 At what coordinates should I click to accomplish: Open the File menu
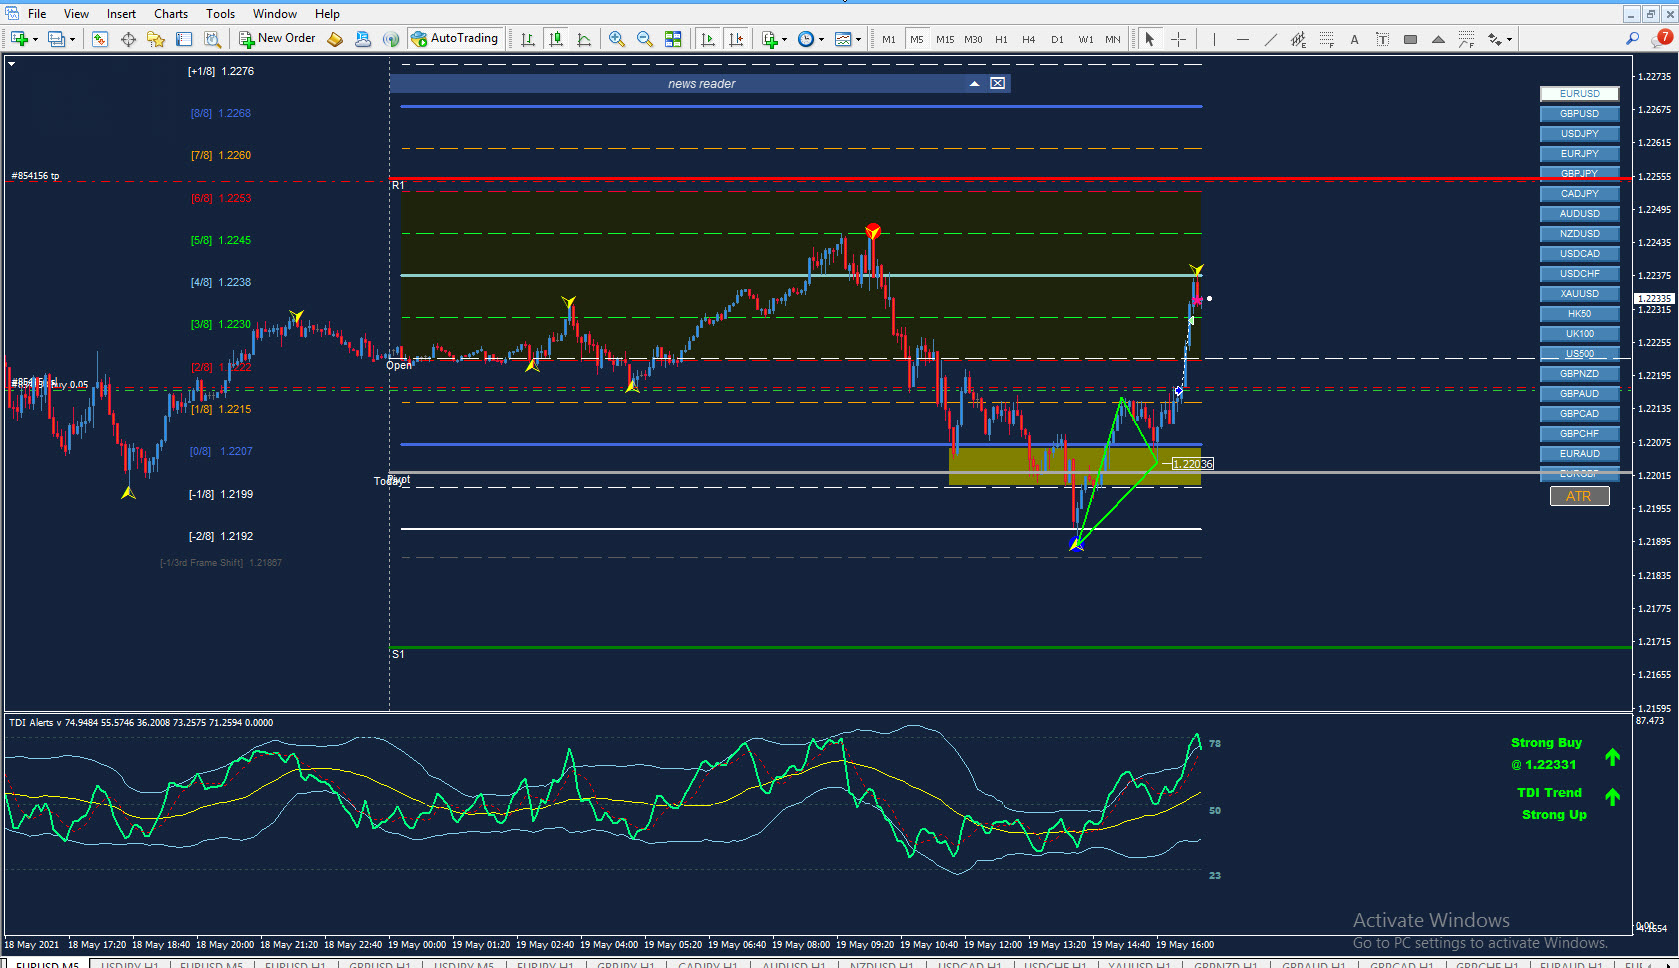(37, 14)
